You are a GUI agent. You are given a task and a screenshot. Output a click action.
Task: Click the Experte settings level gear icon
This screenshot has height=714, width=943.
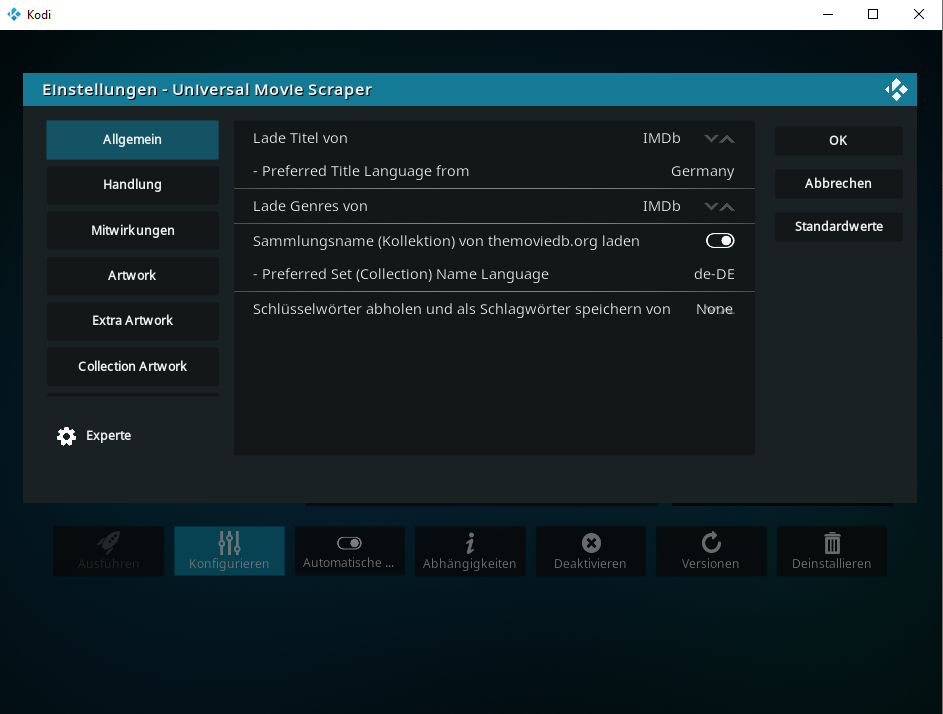[66, 436]
